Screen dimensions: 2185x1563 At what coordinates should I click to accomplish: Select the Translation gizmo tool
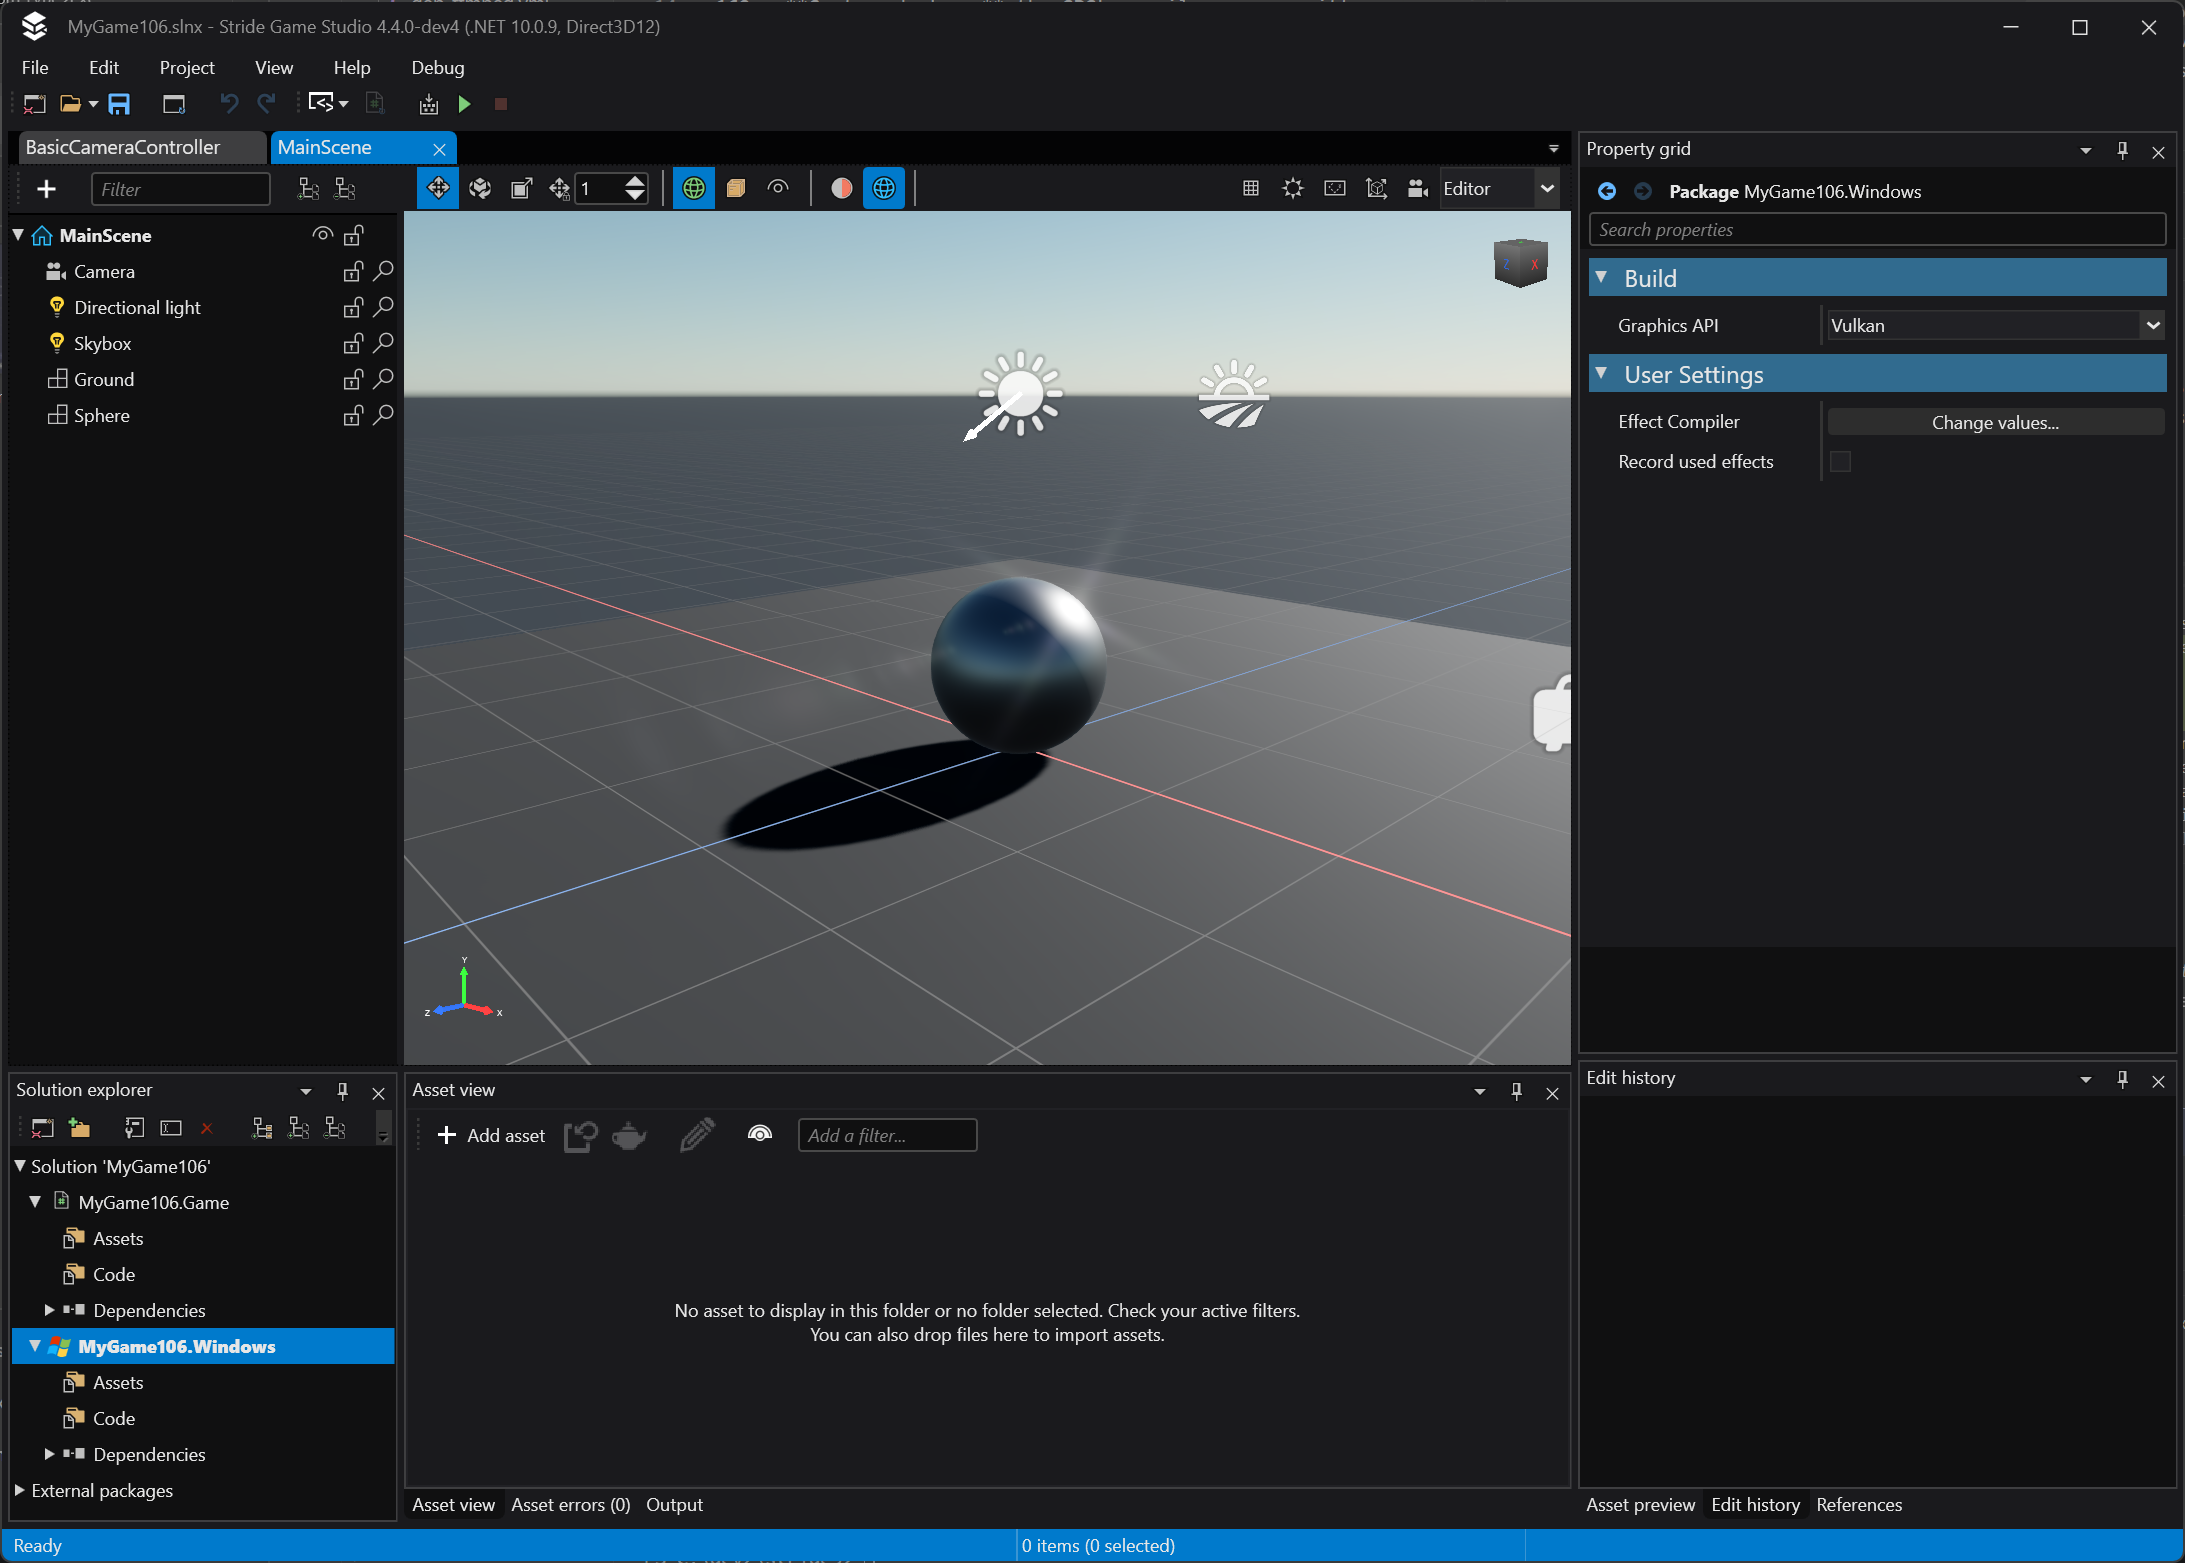pyautogui.click(x=438, y=188)
